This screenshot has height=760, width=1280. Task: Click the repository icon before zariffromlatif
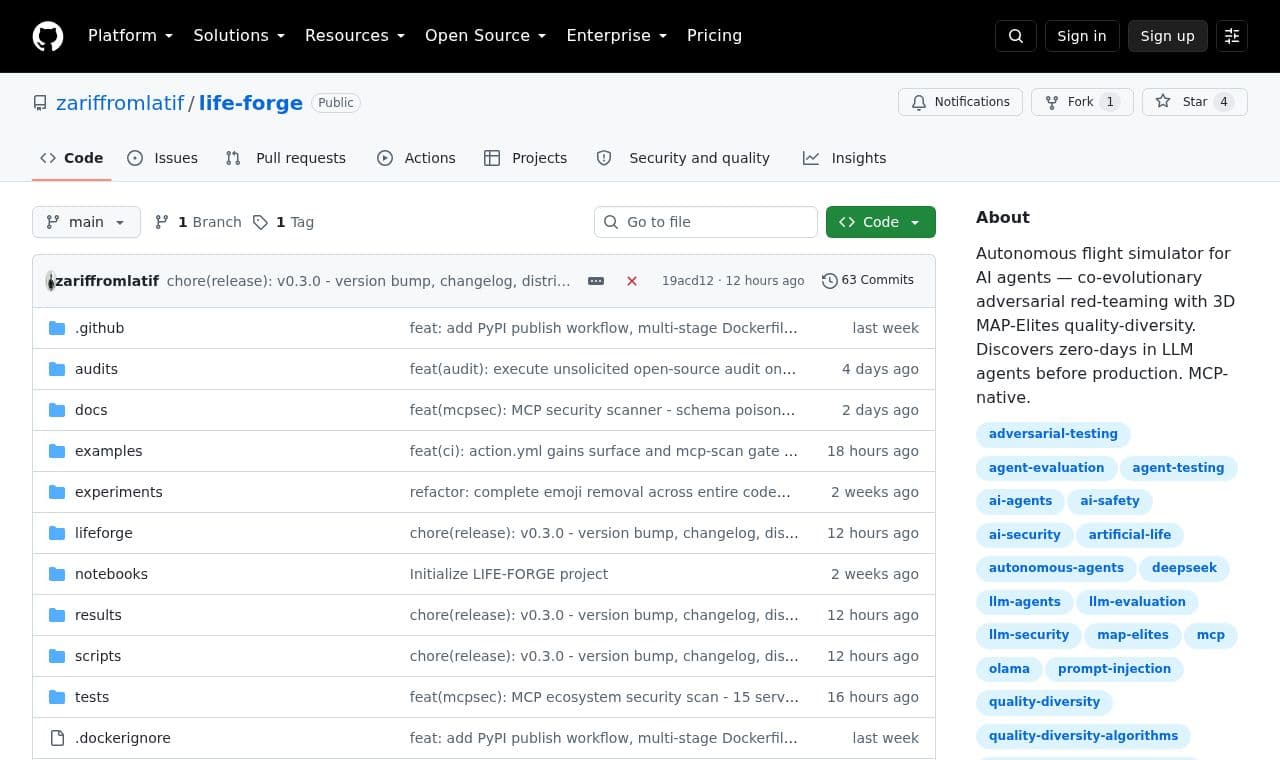(40, 103)
